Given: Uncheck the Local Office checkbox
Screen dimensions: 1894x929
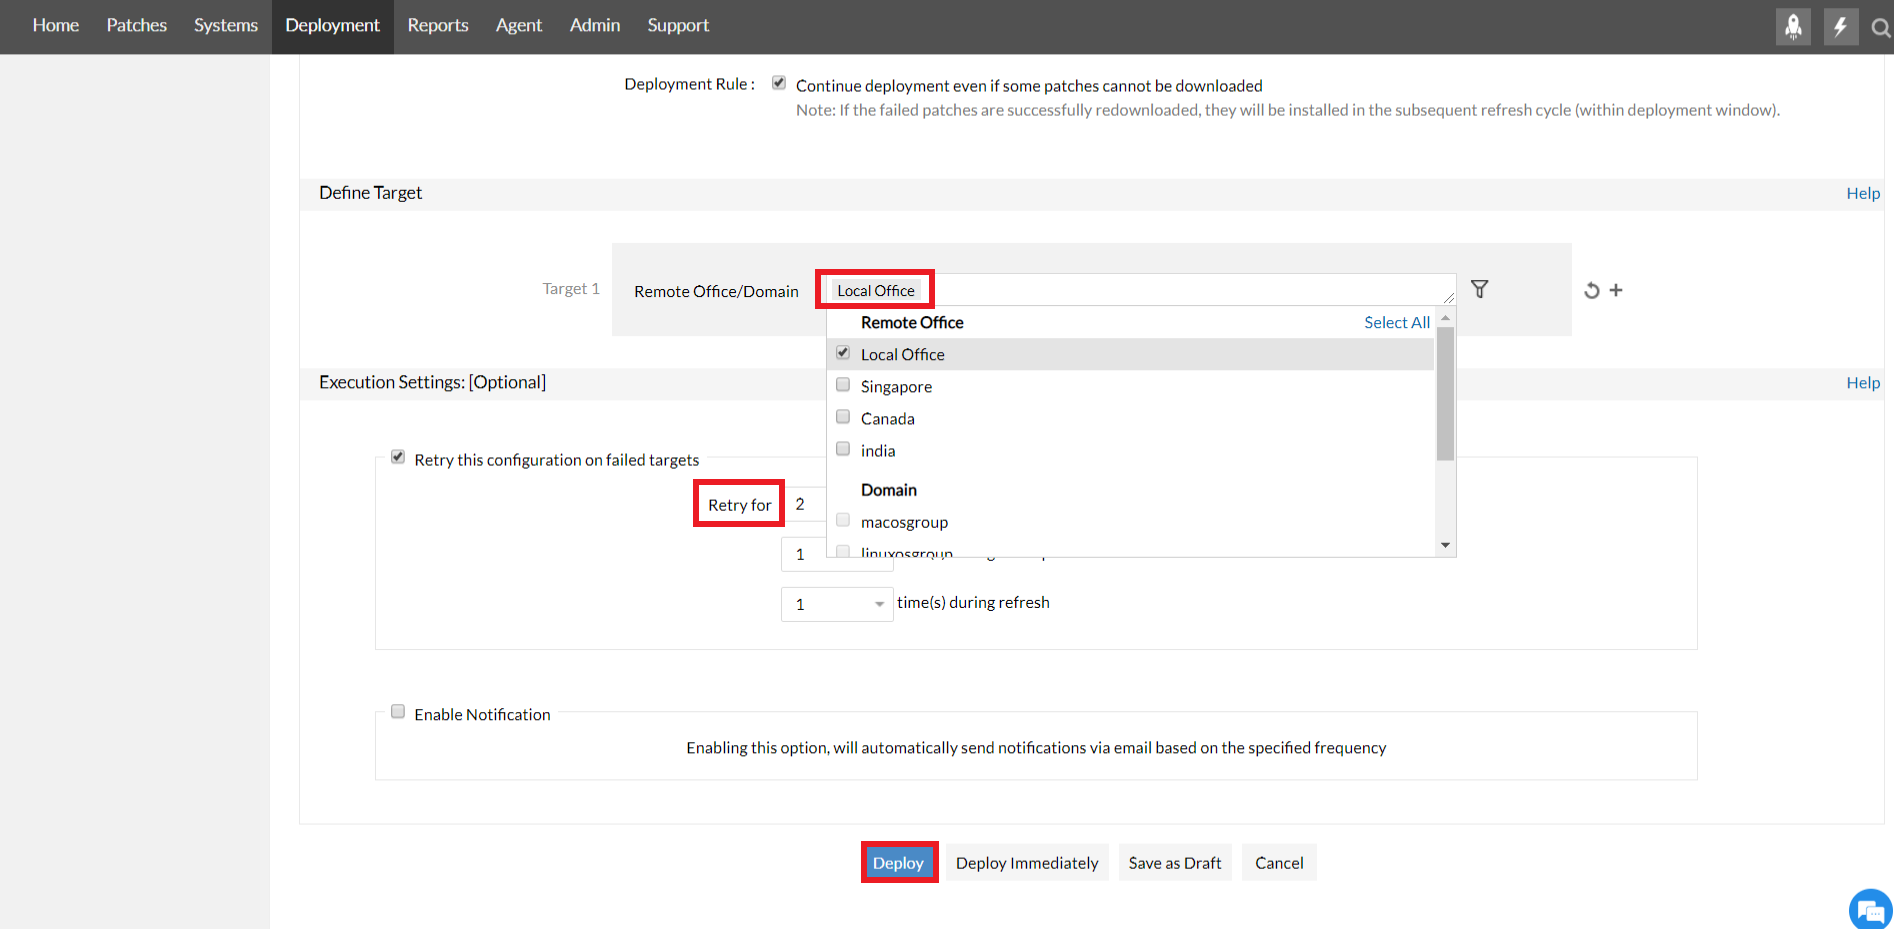Looking at the screenshot, I should [843, 353].
